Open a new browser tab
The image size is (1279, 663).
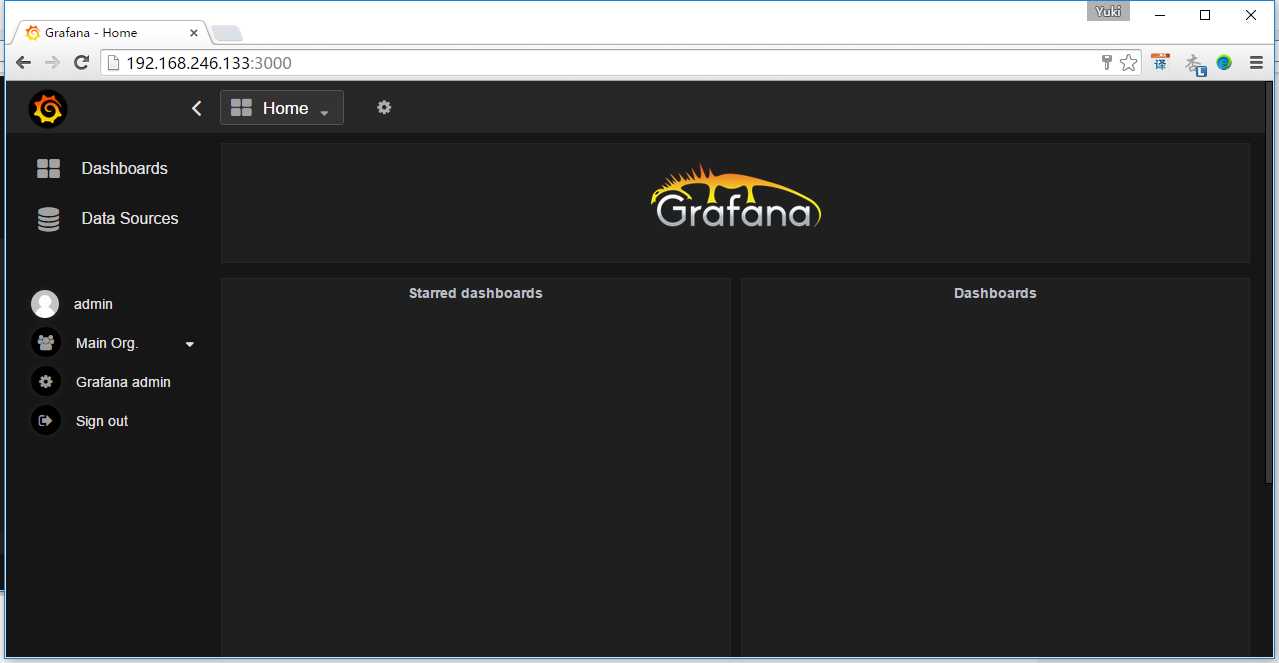[x=227, y=34]
